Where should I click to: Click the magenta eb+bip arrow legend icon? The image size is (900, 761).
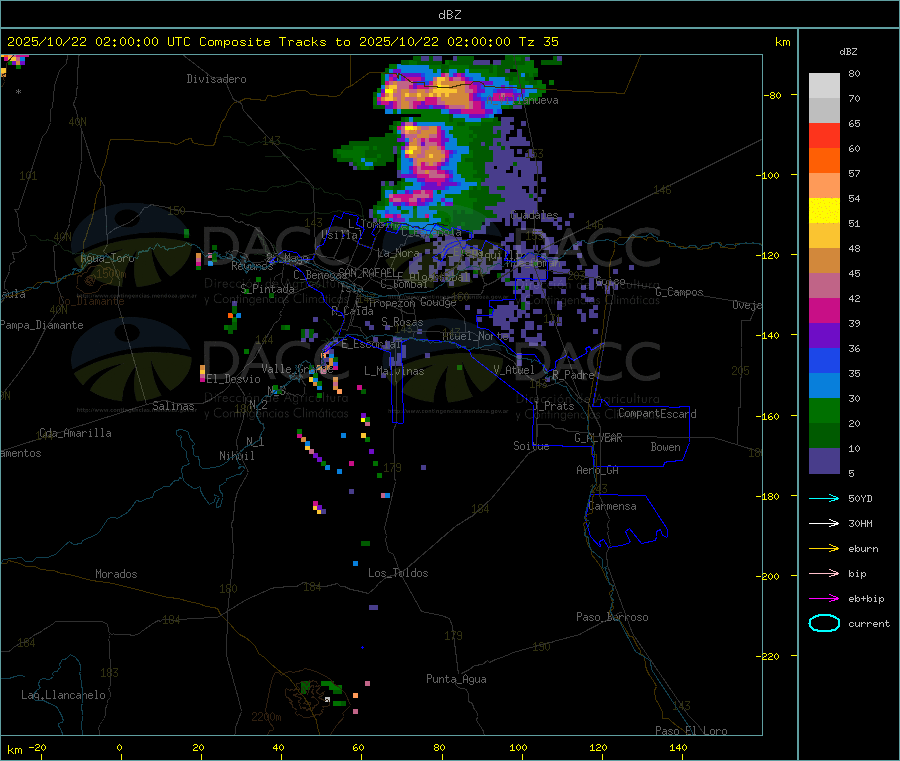point(824,599)
